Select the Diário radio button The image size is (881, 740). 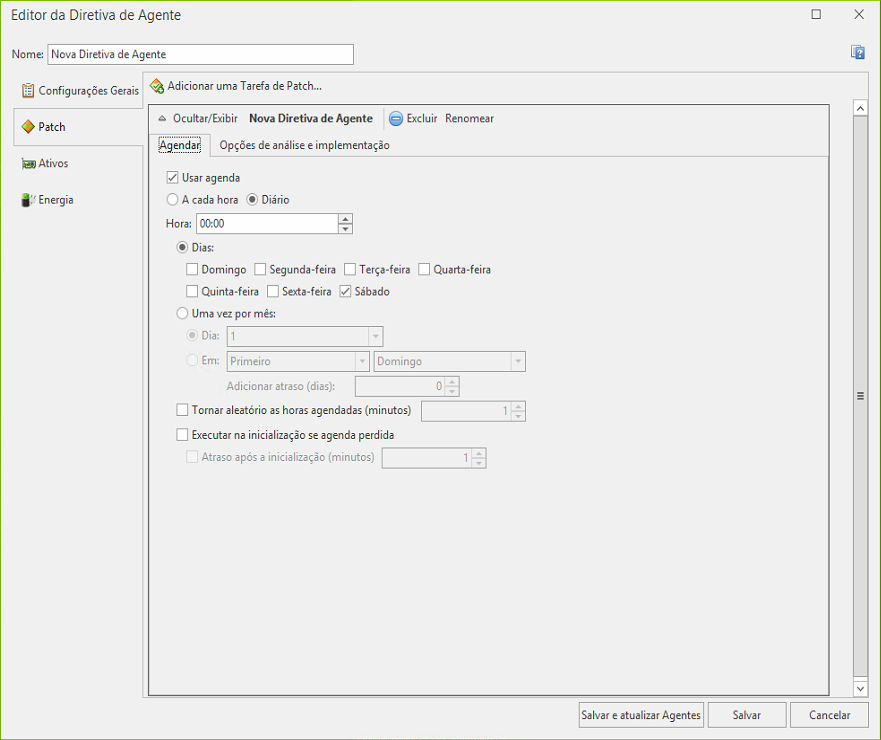click(252, 199)
